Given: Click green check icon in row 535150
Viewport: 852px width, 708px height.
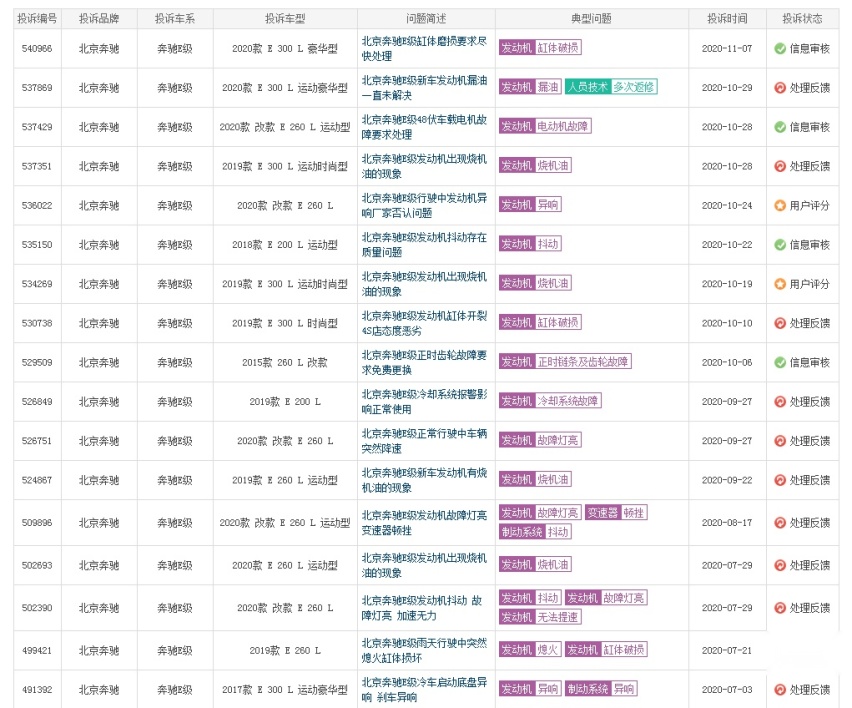Looking at the screenshot, I should [780, 245].
